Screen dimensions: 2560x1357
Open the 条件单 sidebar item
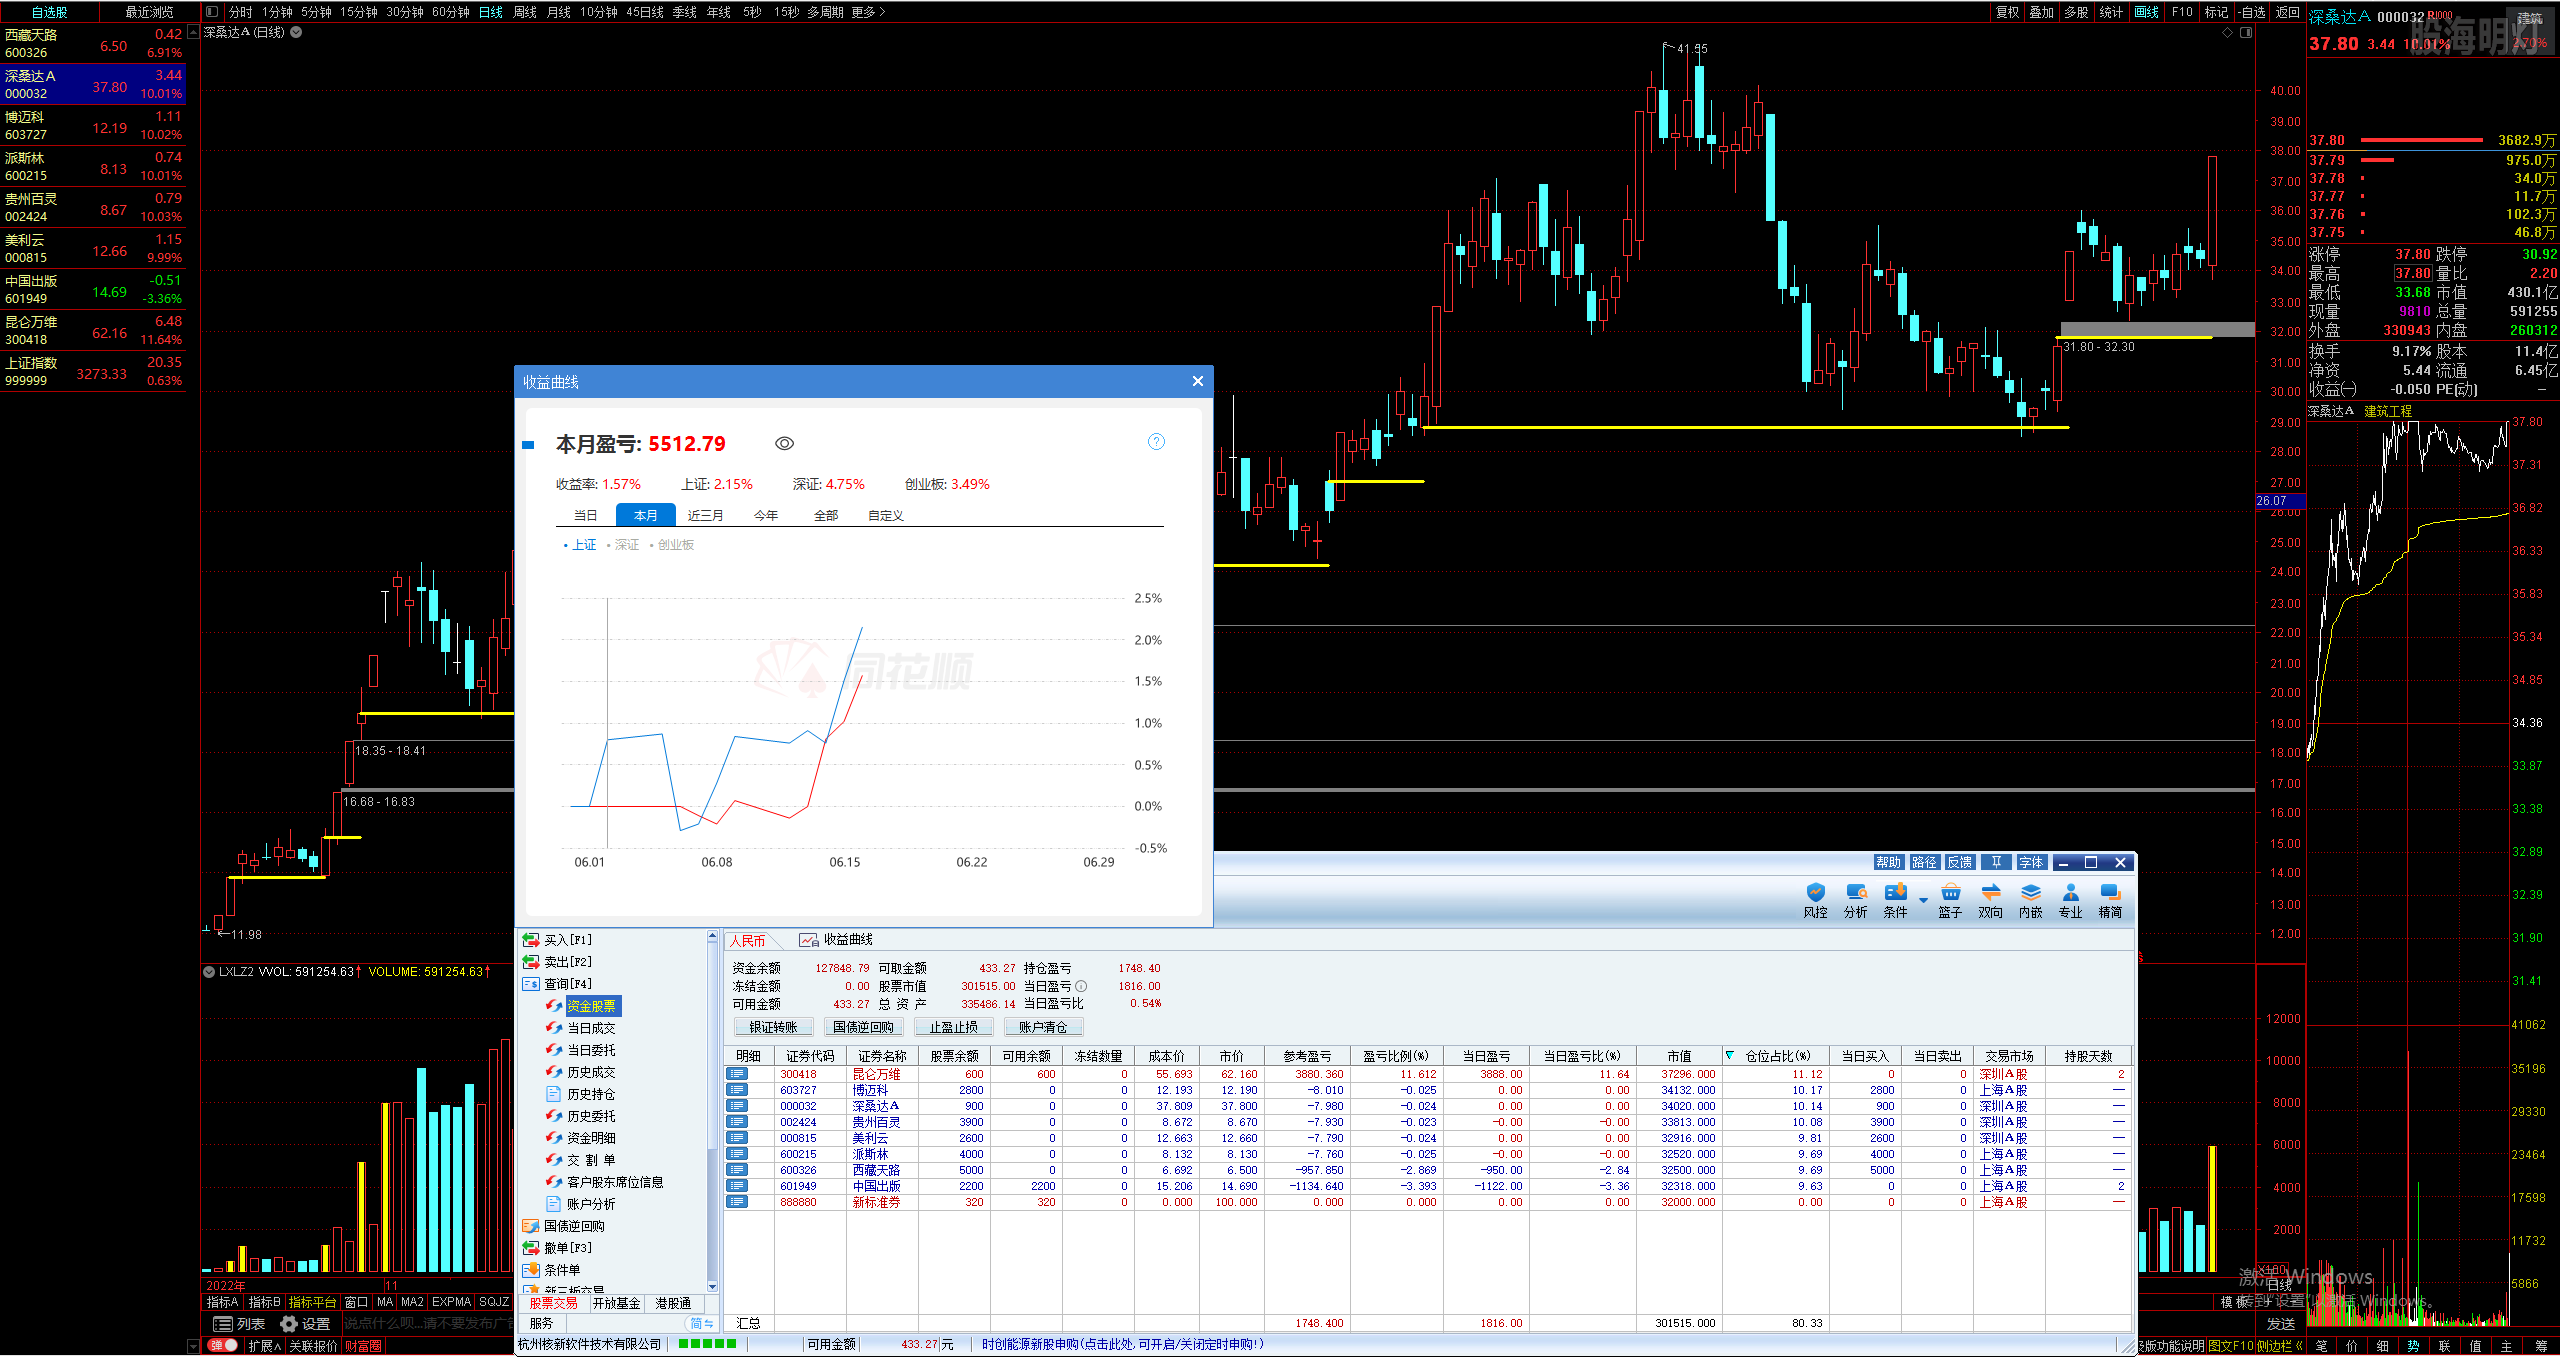pyautogui.click(x=551, y=1270)
